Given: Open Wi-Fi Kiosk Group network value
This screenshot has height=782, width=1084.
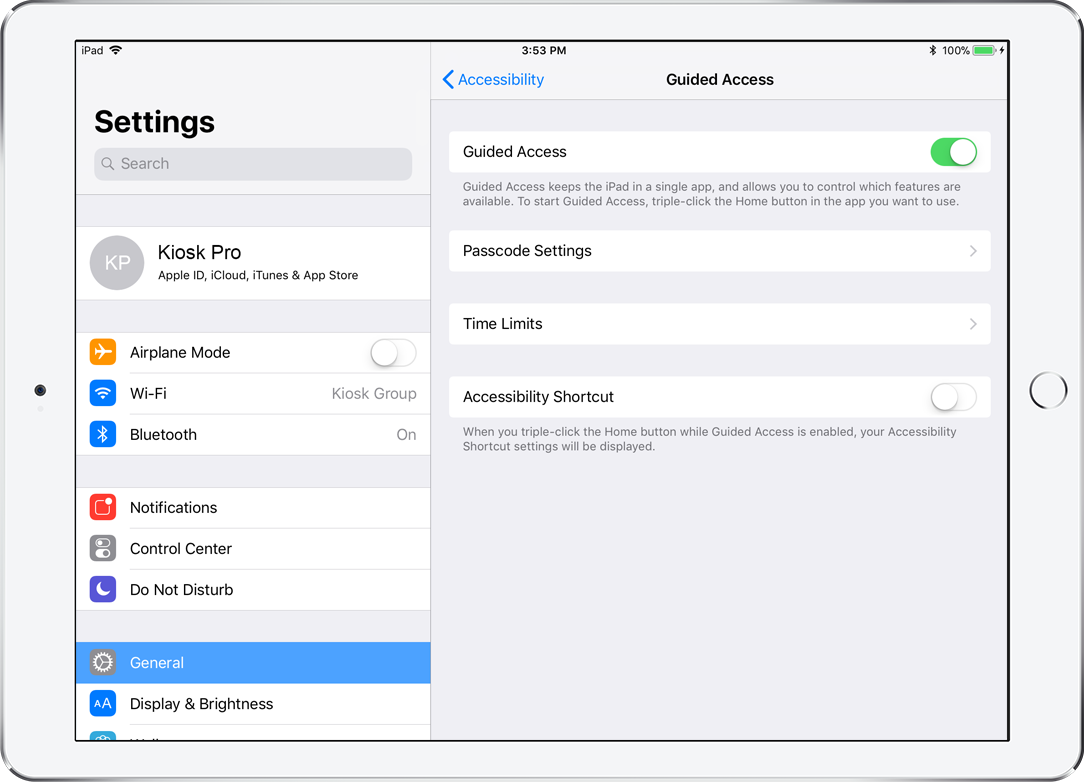Looking at the screenshot, I should pos(374,393).
